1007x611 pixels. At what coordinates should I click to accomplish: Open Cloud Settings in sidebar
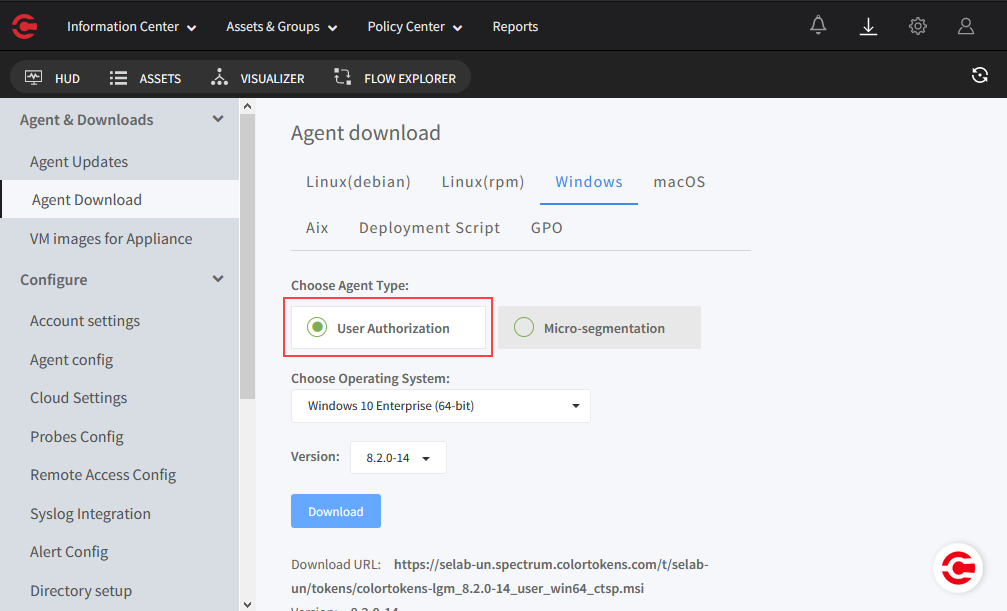78,398
